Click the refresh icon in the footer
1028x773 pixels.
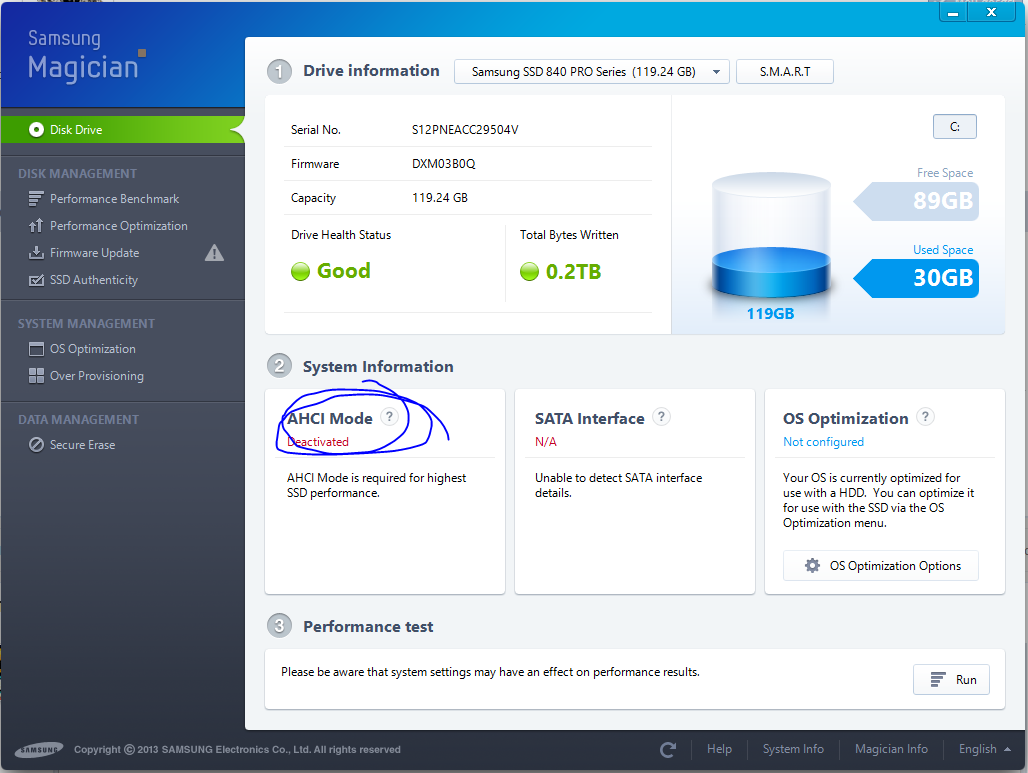coord(668,749)
